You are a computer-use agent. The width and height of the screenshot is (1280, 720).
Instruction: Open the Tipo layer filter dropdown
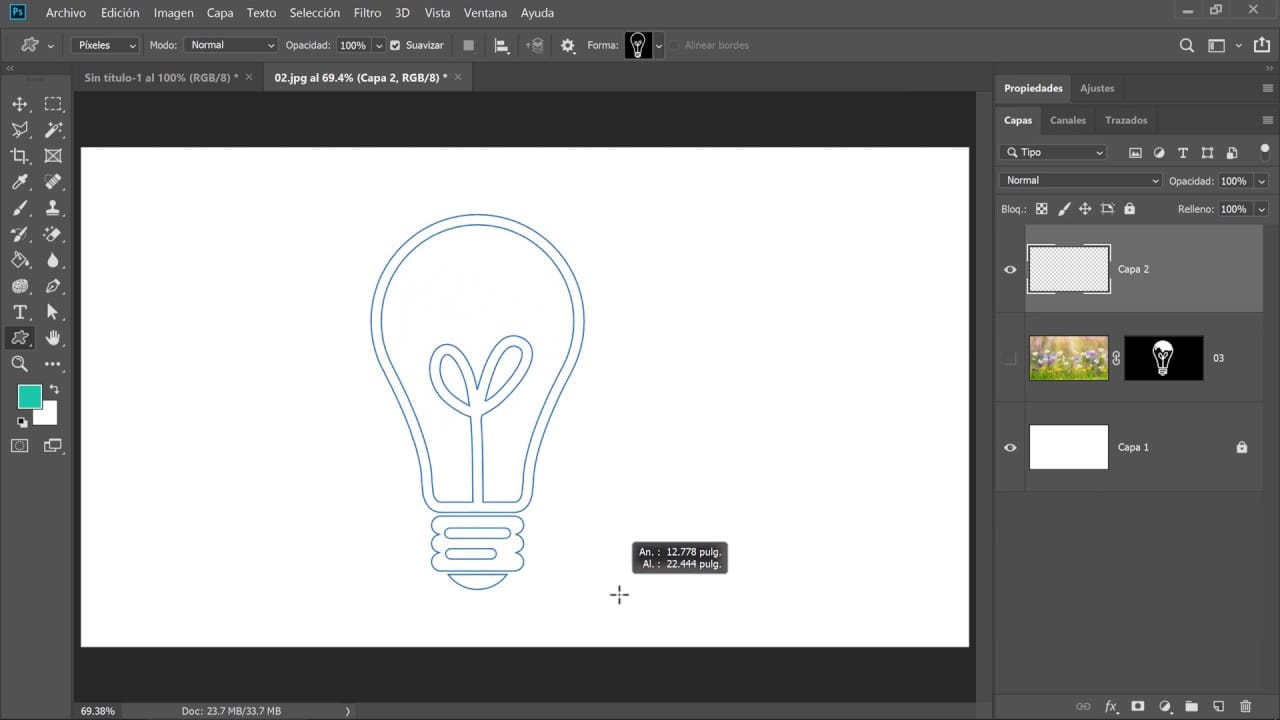(1053, 152)
